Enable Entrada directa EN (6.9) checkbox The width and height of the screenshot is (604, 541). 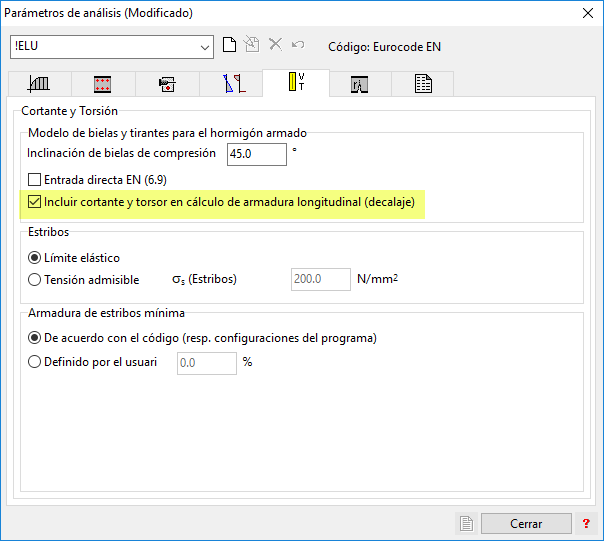point(35,180)
